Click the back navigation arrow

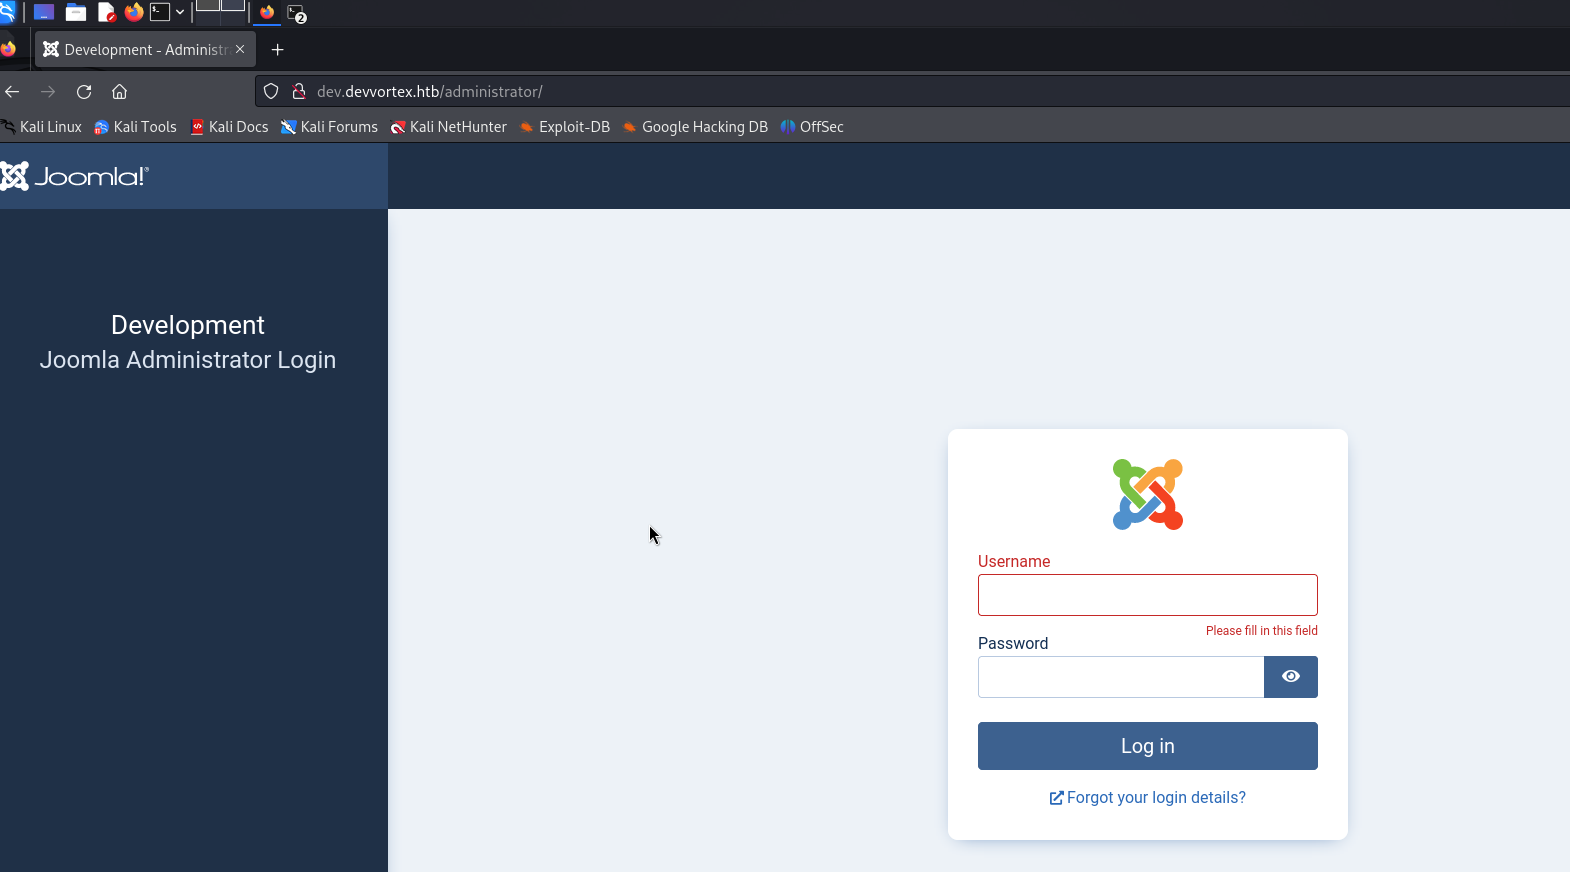point(13,92)
